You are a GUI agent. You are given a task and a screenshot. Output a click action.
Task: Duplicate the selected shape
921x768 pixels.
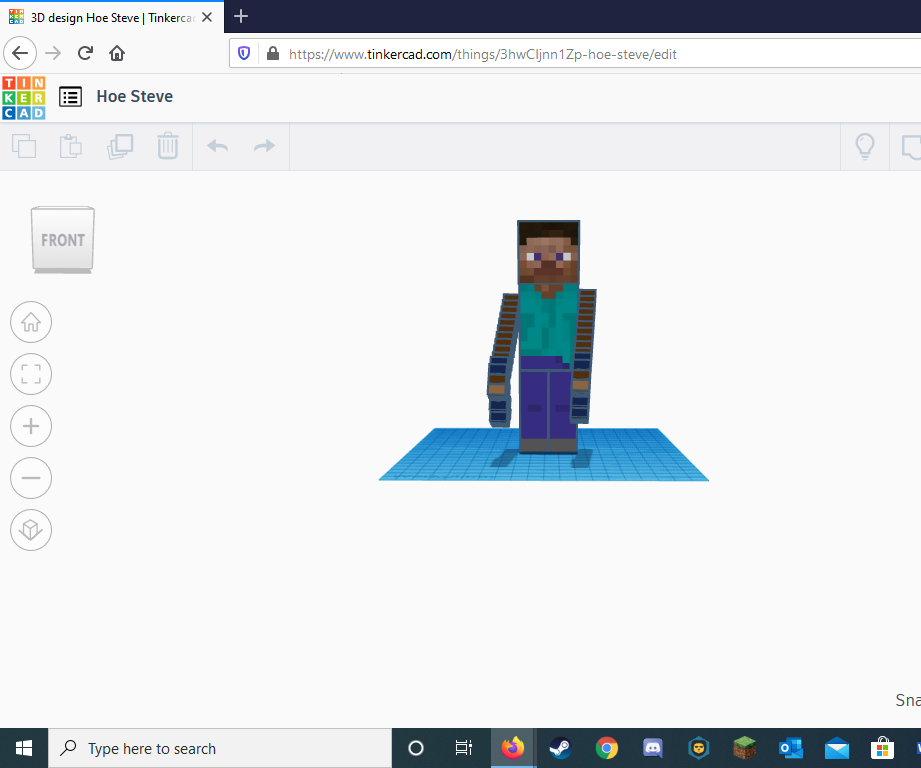tap(120, 146)
